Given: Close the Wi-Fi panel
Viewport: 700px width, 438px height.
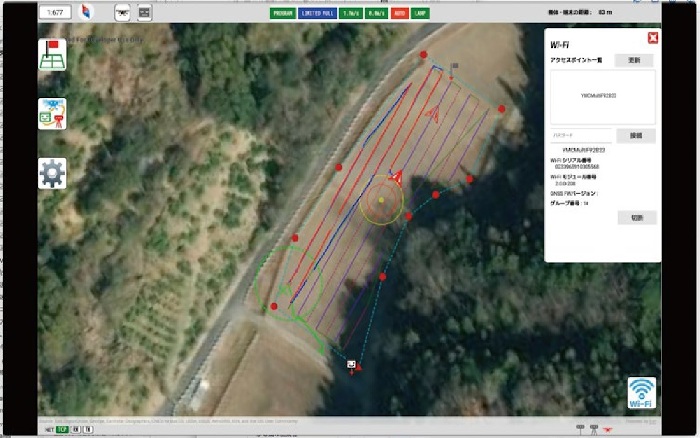Looking at the screenshot, I should point(652,38).
